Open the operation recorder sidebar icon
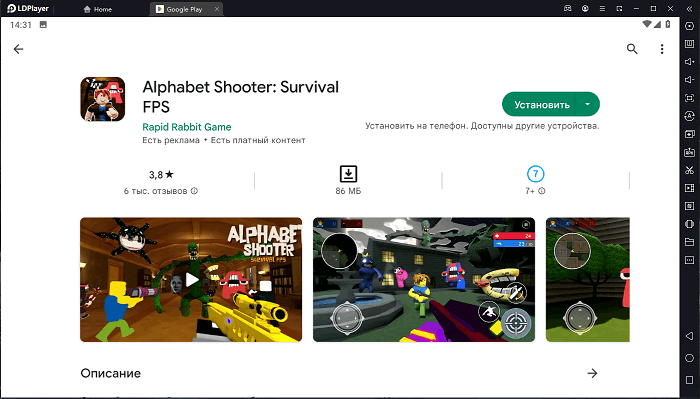Image resolution: width=700 pixels, height=399 pixels. tap(689, 206)
